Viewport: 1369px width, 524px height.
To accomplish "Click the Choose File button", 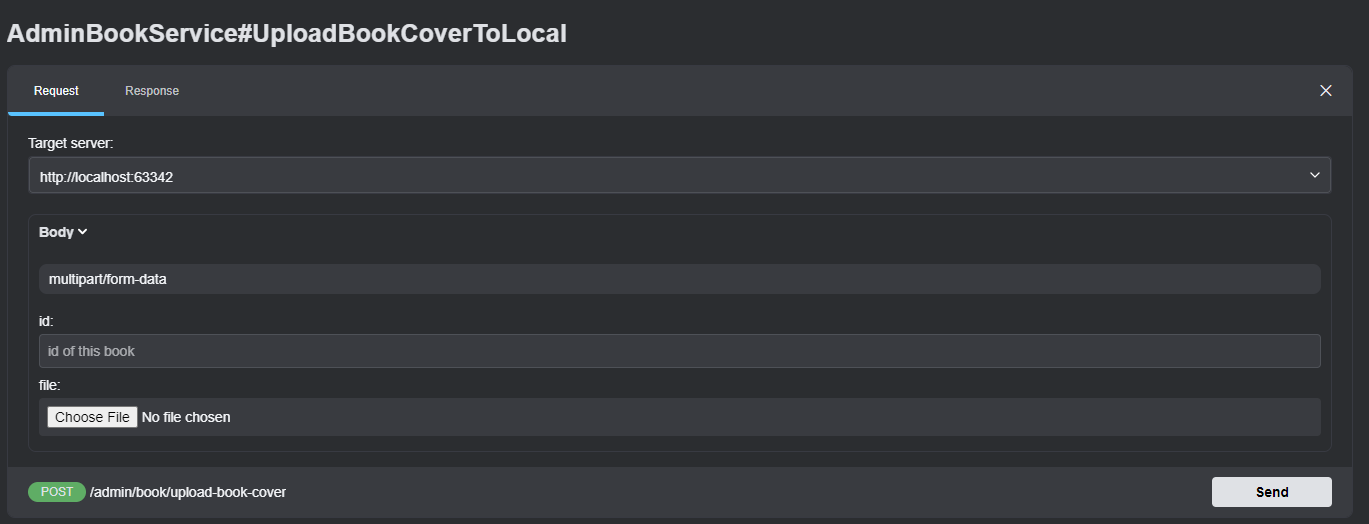I will 92,417.
